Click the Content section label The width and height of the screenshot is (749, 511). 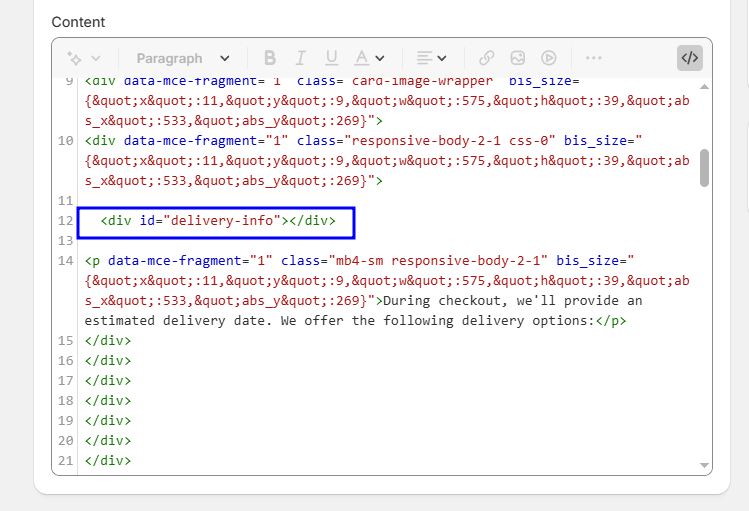[78, 22]
